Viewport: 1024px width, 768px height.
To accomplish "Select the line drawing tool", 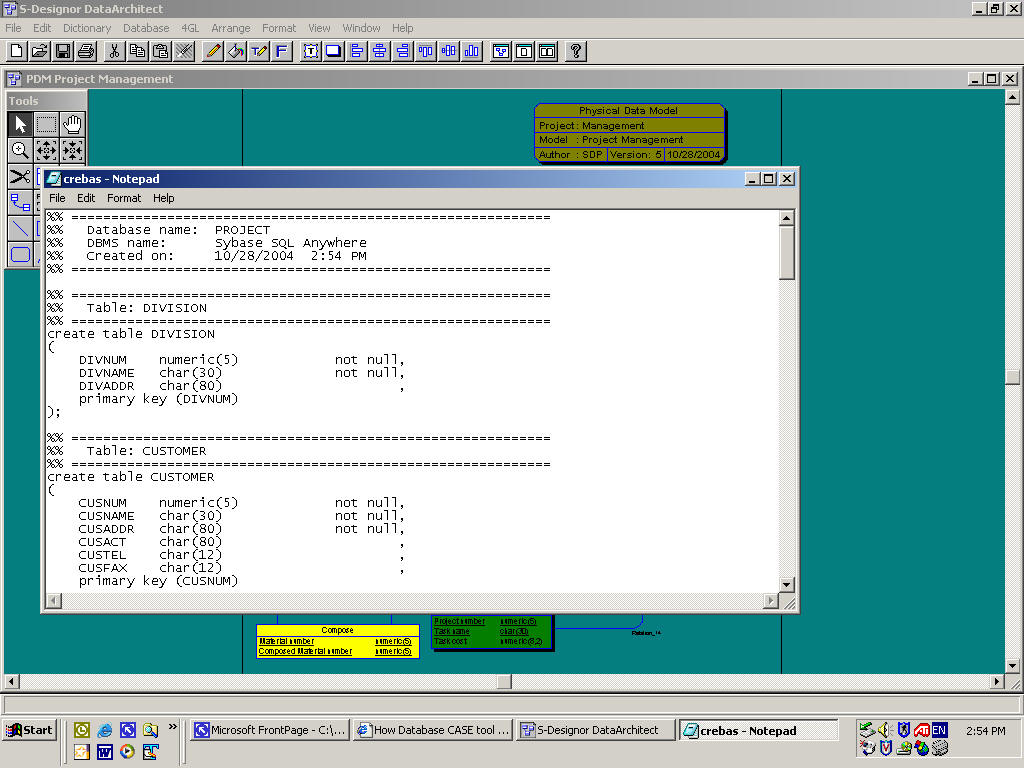I will pyautogui.click(x=20, y=228).
